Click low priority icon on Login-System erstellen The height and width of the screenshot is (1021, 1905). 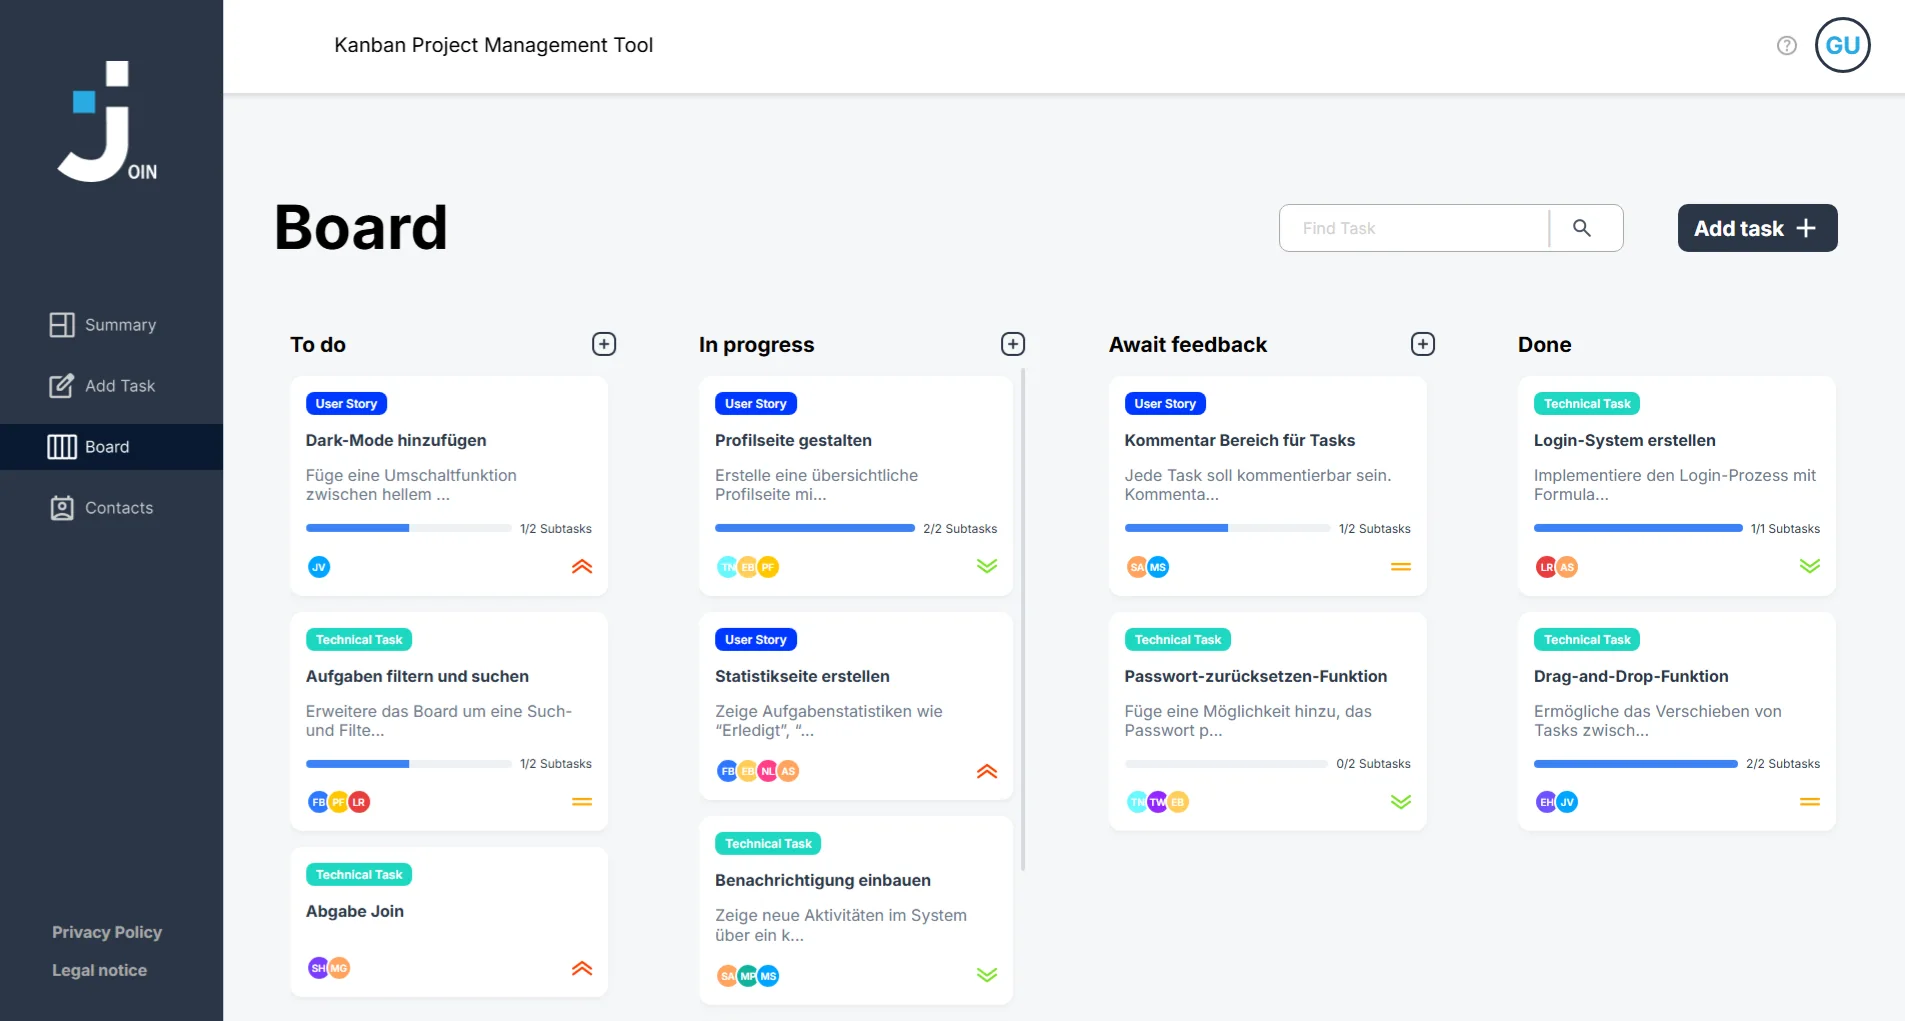1810,566
